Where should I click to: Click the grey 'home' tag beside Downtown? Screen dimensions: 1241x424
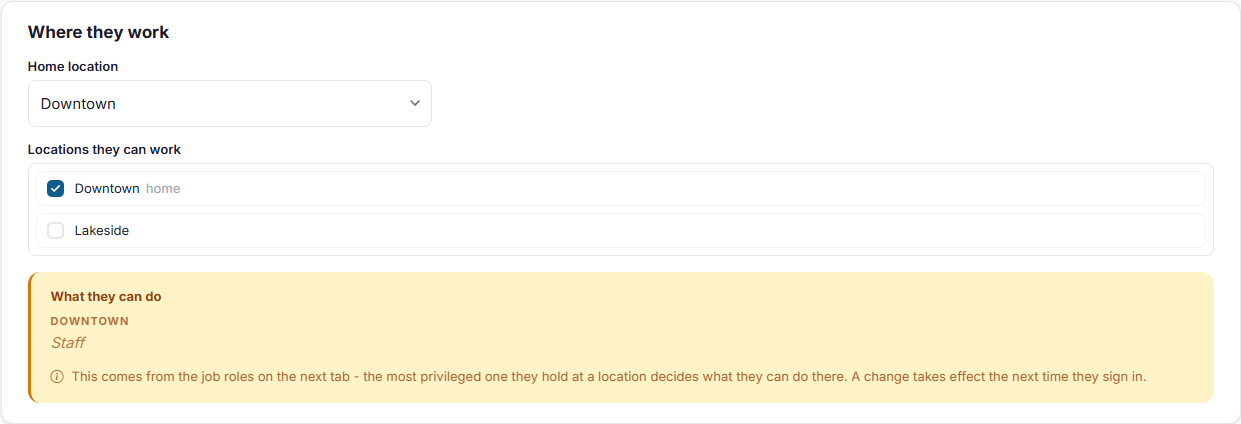tap(163, 188)
